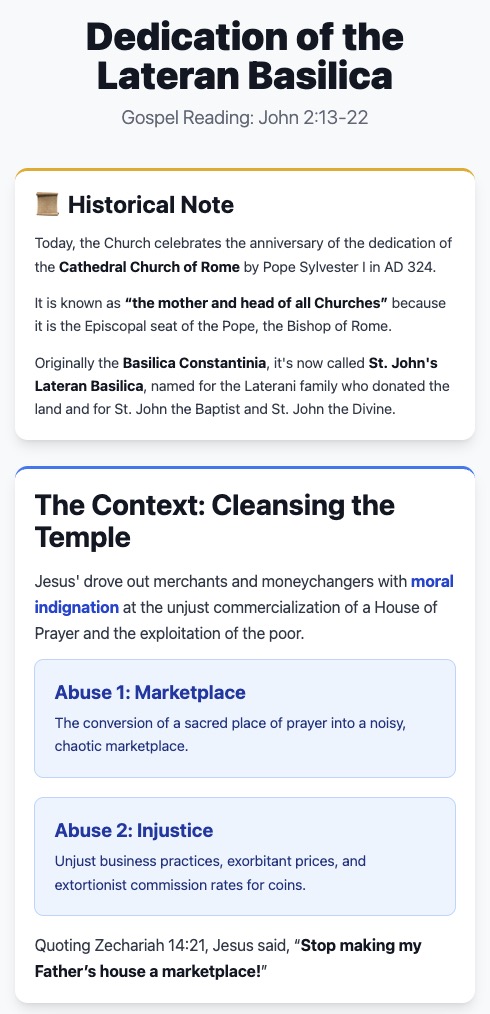Click the extortionist commission rates description
Screen dimensions: 490x1014
pyautogui.click(x=210, y=872)
